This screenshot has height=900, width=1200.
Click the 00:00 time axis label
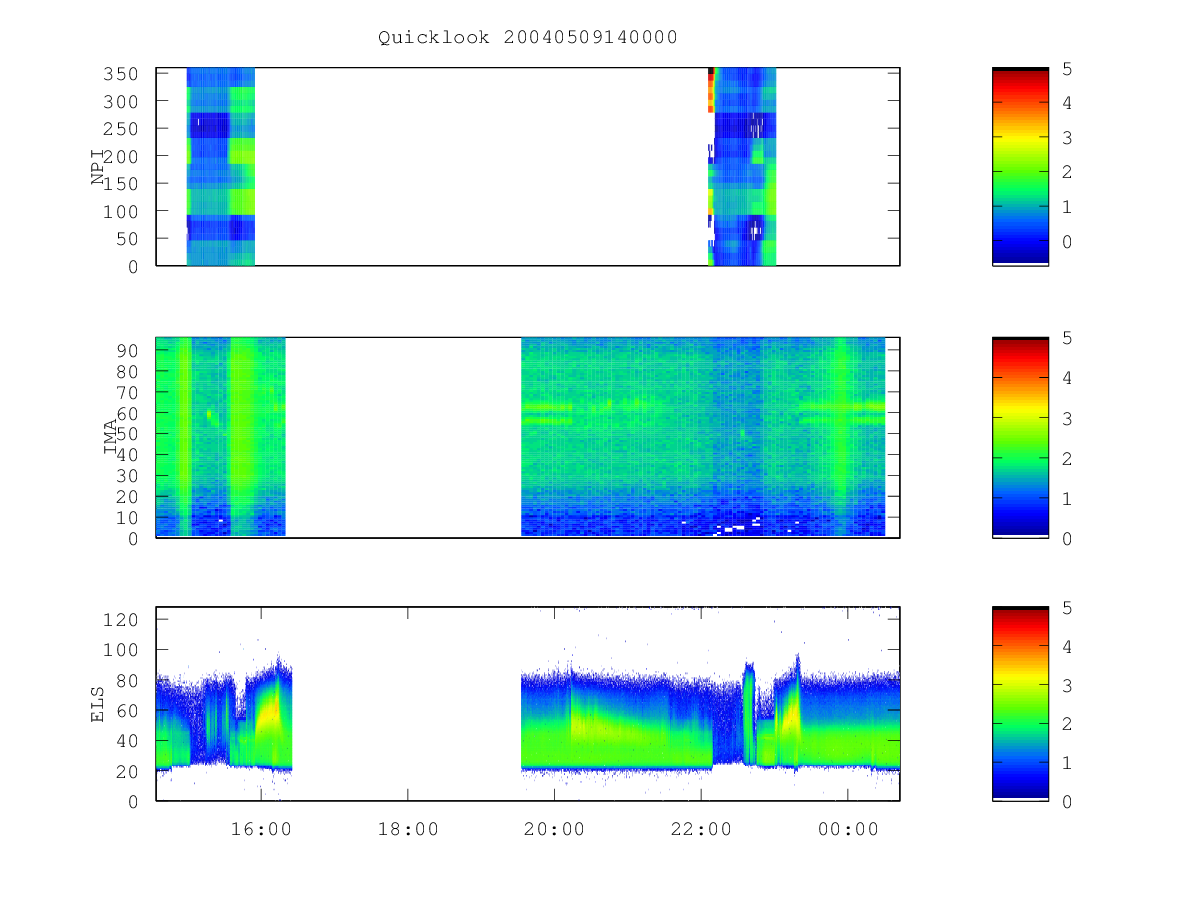click(x=848, y=829)
